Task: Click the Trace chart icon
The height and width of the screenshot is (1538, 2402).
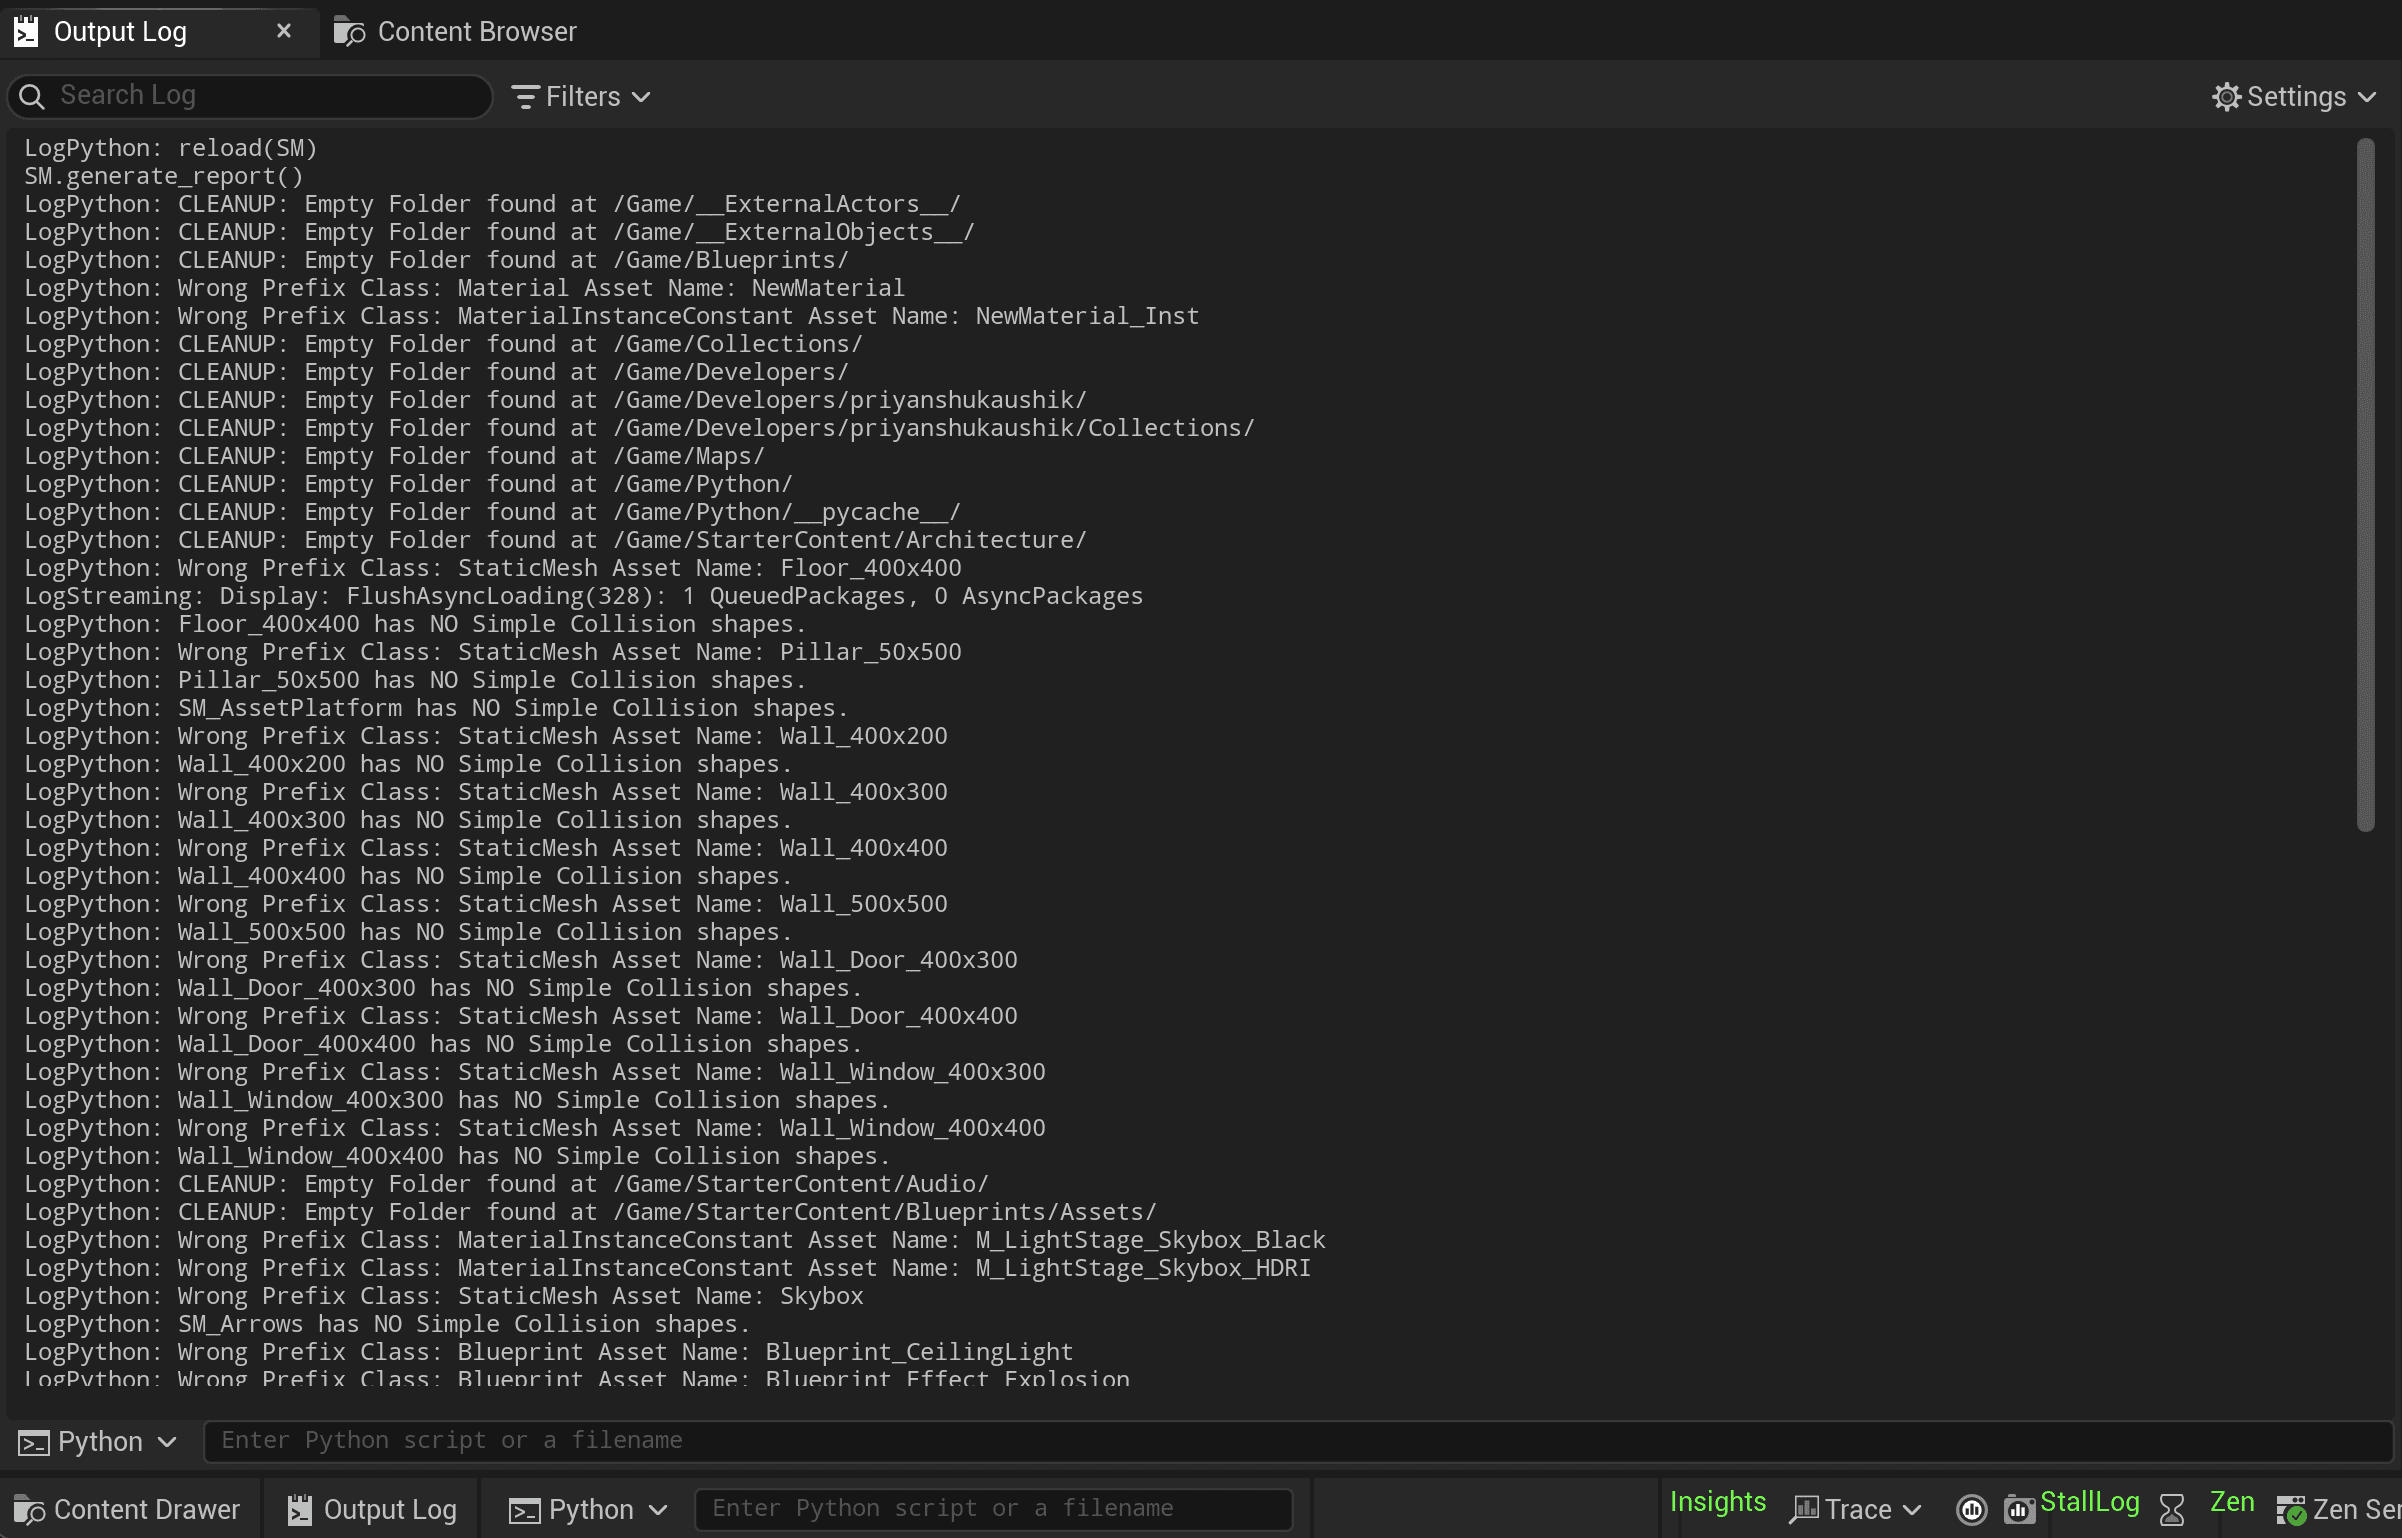Action: pos(1804,1508)
